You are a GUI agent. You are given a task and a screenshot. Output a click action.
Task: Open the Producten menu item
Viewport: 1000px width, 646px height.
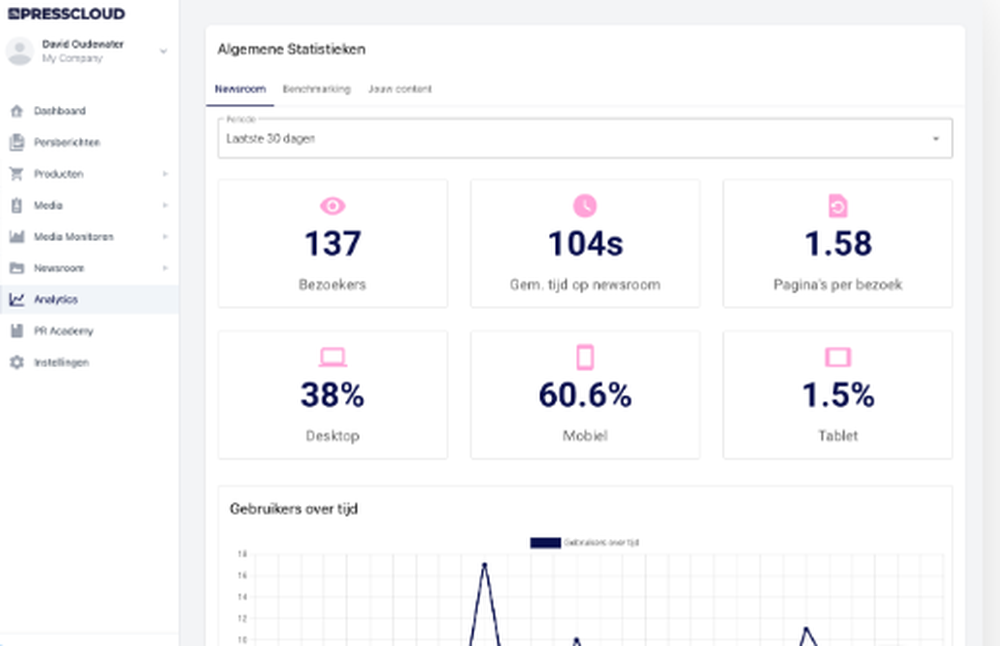pyautogui.click(x=89, y=173)
